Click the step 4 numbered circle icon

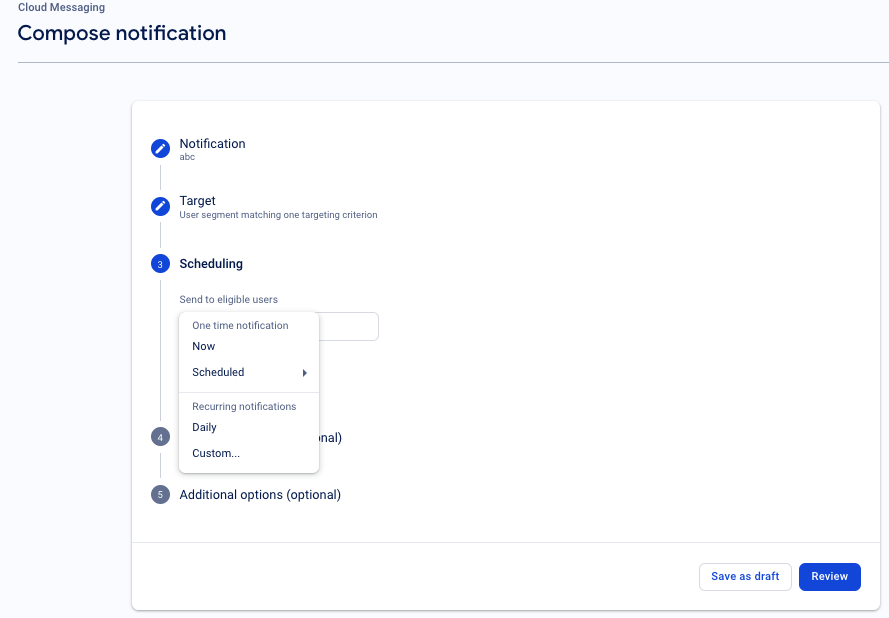(x=160, y=438)
